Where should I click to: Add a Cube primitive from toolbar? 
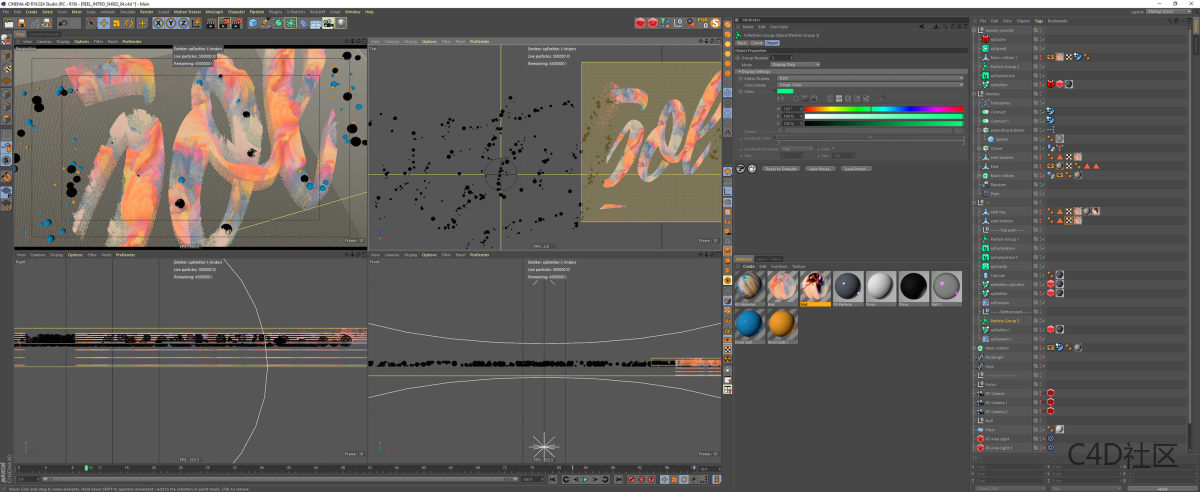(253, 22)
